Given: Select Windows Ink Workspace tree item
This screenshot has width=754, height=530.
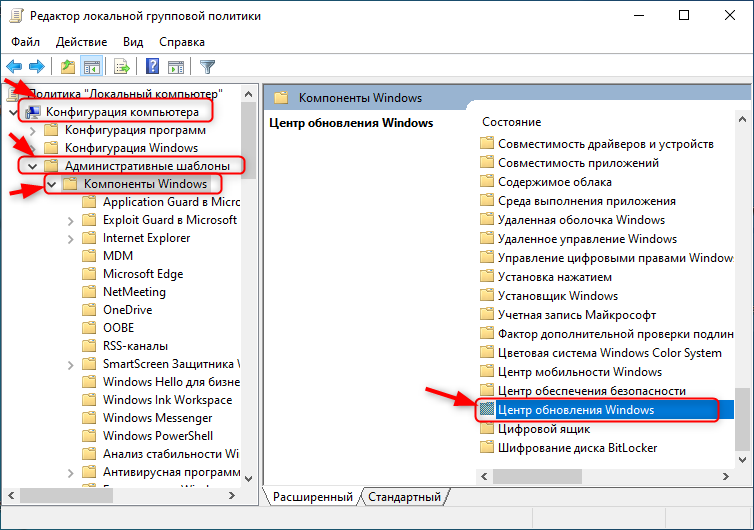Looking at the screenshot, I should click(x=167, y=400).
